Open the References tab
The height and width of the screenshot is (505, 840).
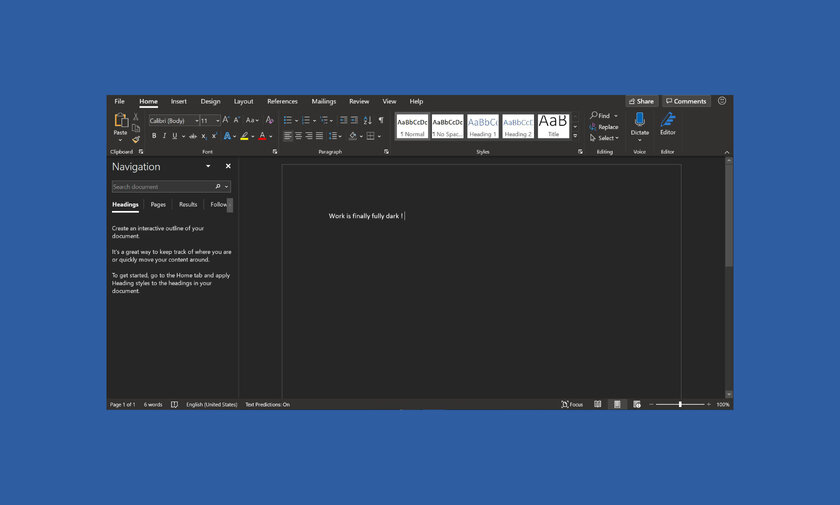(282, 101)
